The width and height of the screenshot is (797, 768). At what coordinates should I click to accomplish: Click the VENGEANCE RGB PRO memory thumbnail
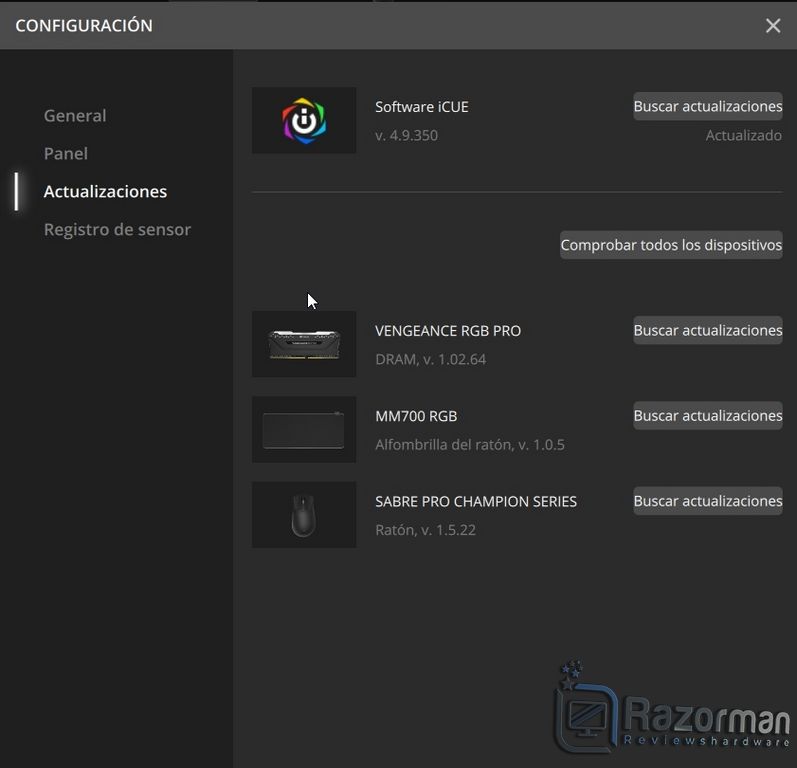(x=304, y=344)
